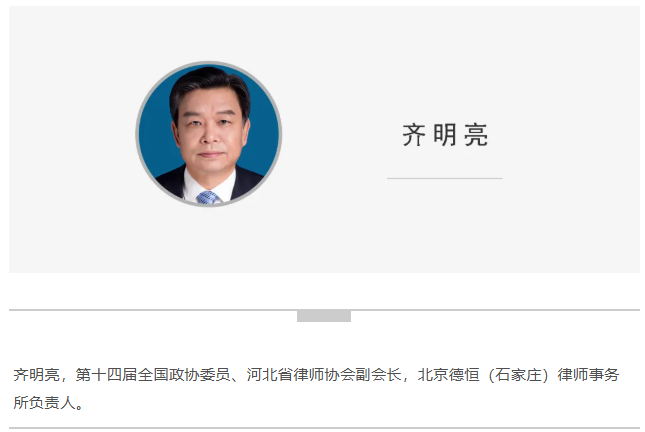Click the phrase 律师协会 in the biography
This screenshot has height=432, width=645.
tap(324, 375)
